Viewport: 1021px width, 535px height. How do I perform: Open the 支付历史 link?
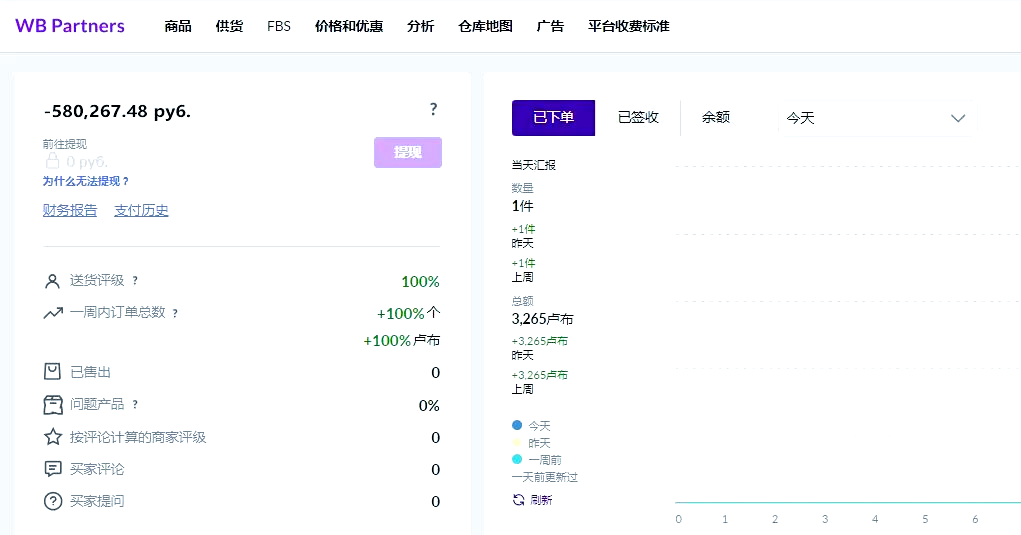pyautogui.click(x=141, y=210)
